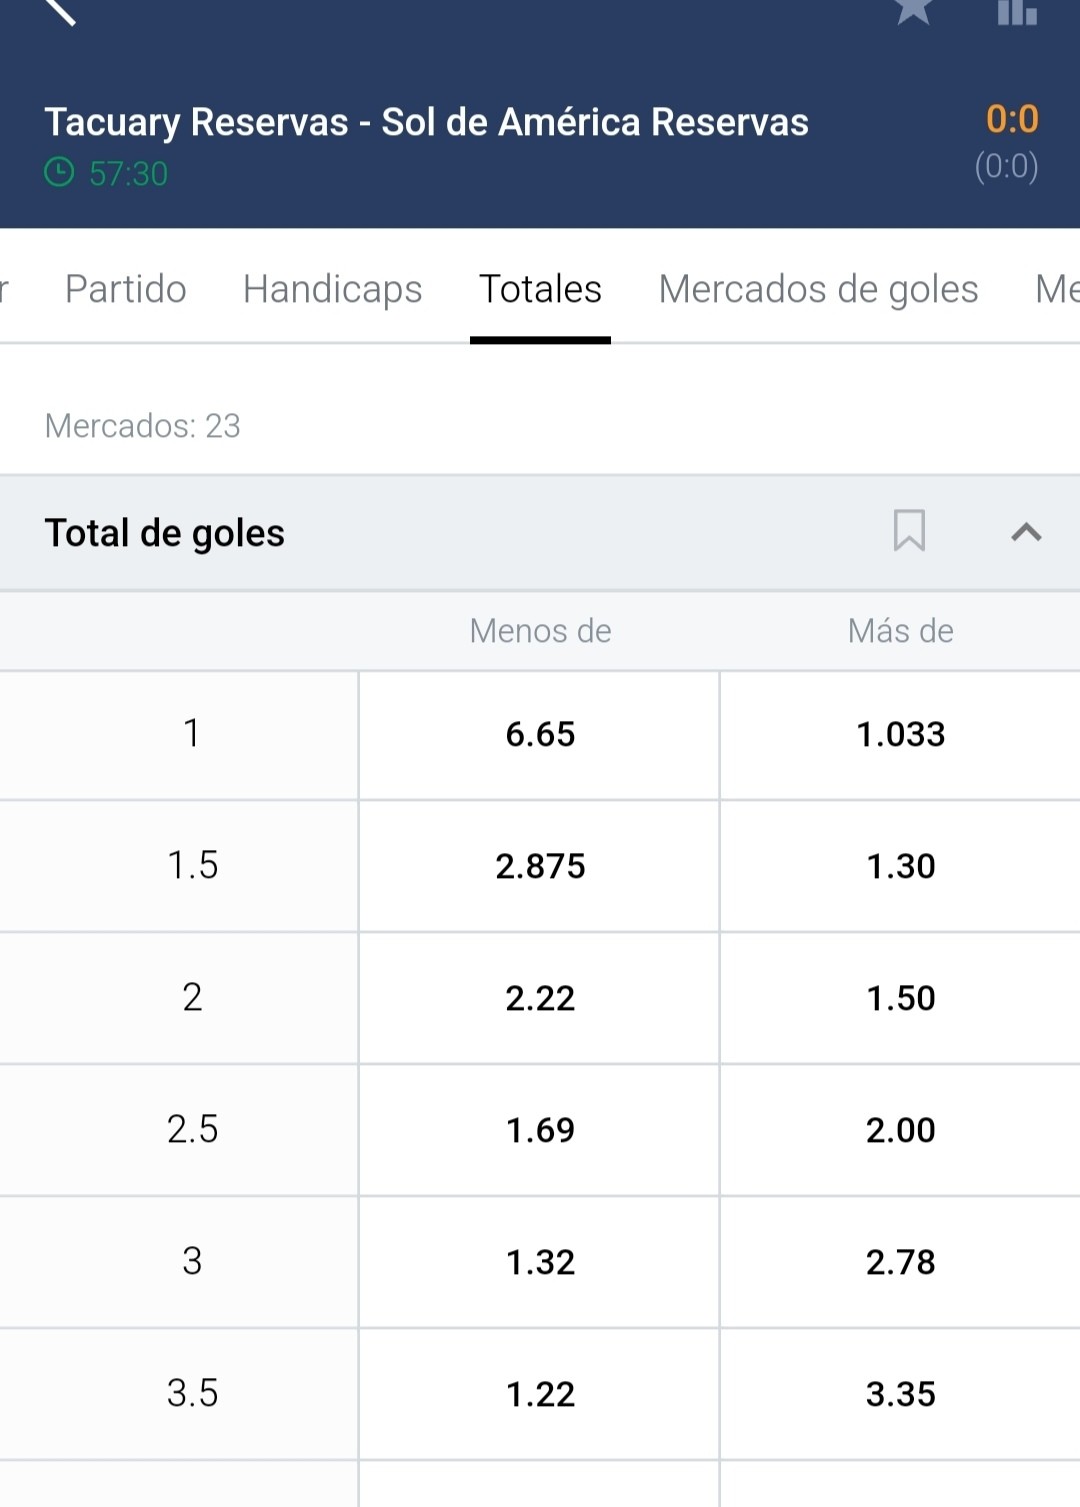Open the Mercados de goles tab

(818, 289)
